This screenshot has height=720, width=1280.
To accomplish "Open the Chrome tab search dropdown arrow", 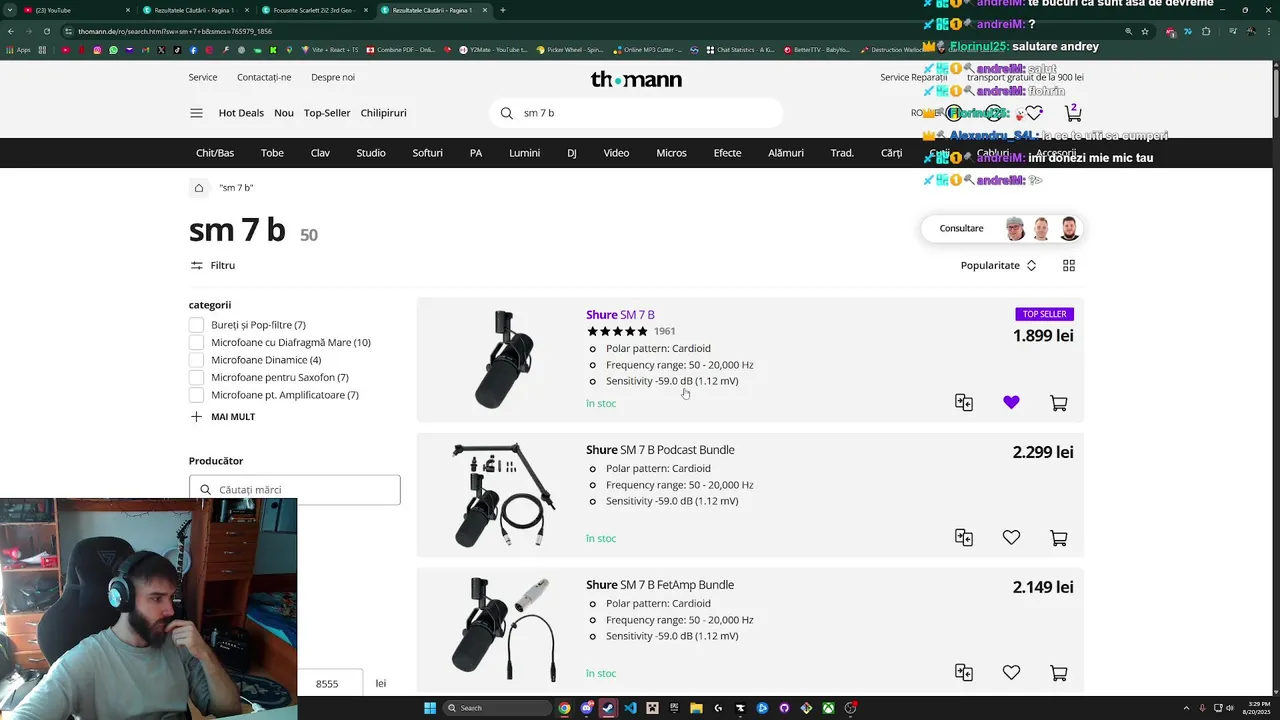I will 10,10.
